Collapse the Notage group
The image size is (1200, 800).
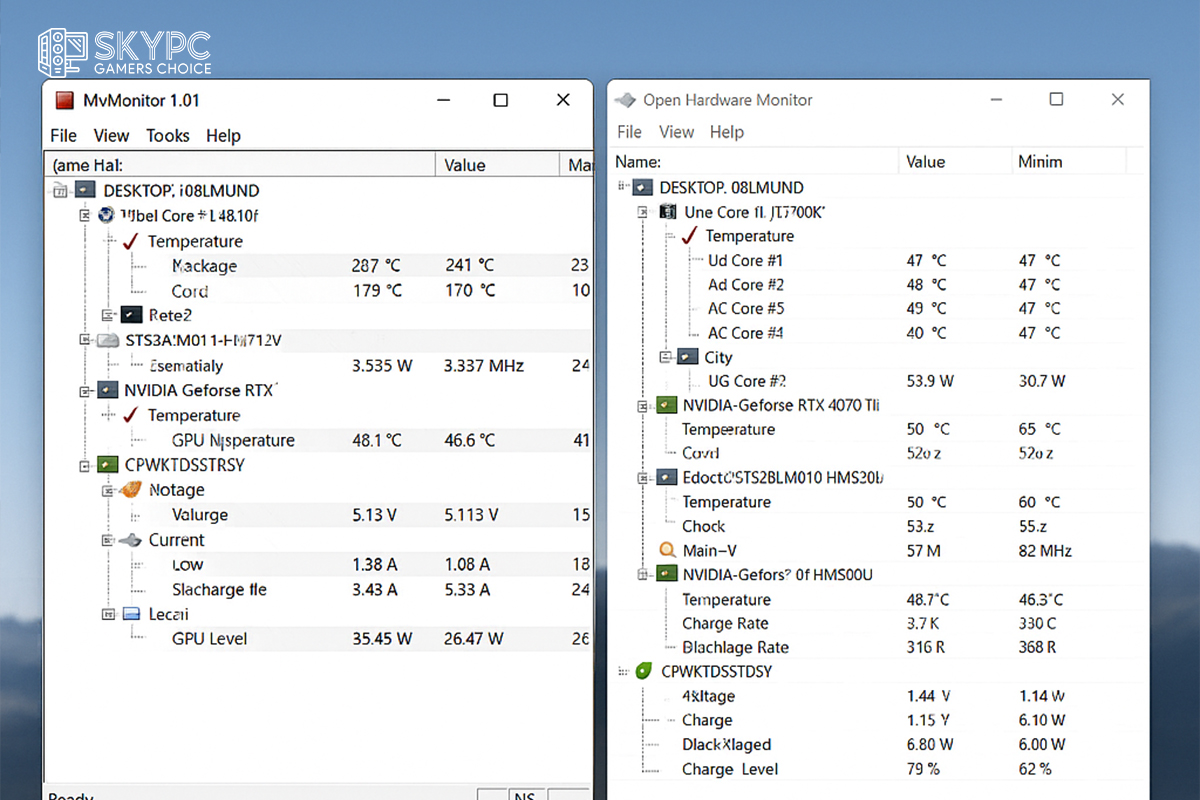[x=108, y=490]
